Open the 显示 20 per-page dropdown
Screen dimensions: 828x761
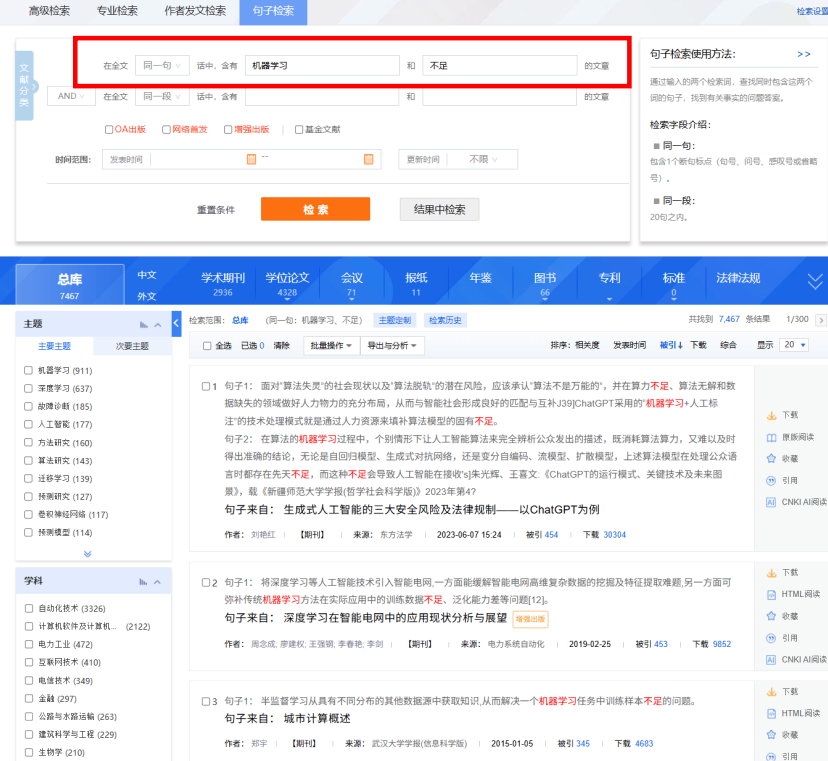tap(795, 345)
